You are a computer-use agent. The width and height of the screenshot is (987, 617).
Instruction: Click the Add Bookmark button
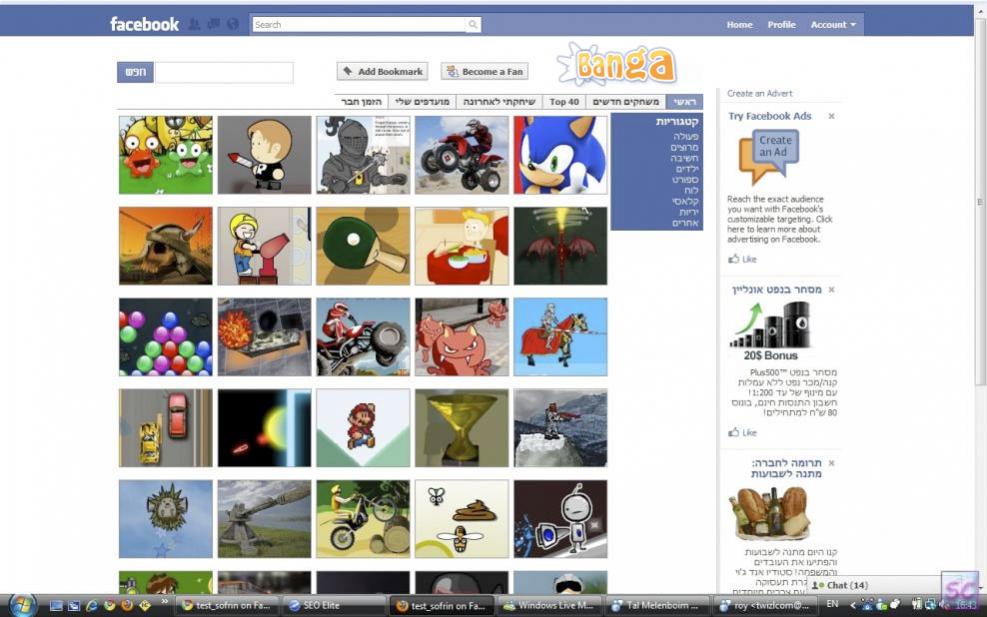[383, 72]
